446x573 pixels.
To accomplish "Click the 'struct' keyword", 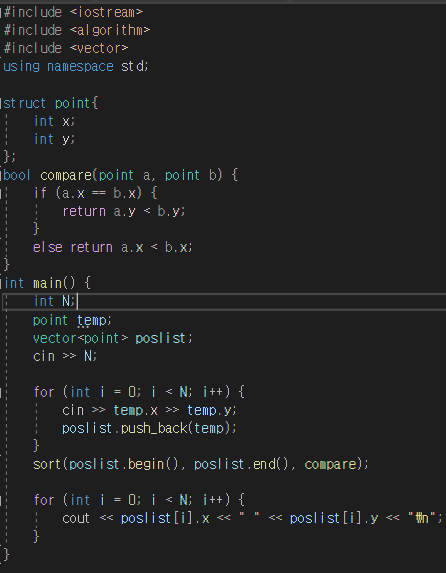I will 25,103.
